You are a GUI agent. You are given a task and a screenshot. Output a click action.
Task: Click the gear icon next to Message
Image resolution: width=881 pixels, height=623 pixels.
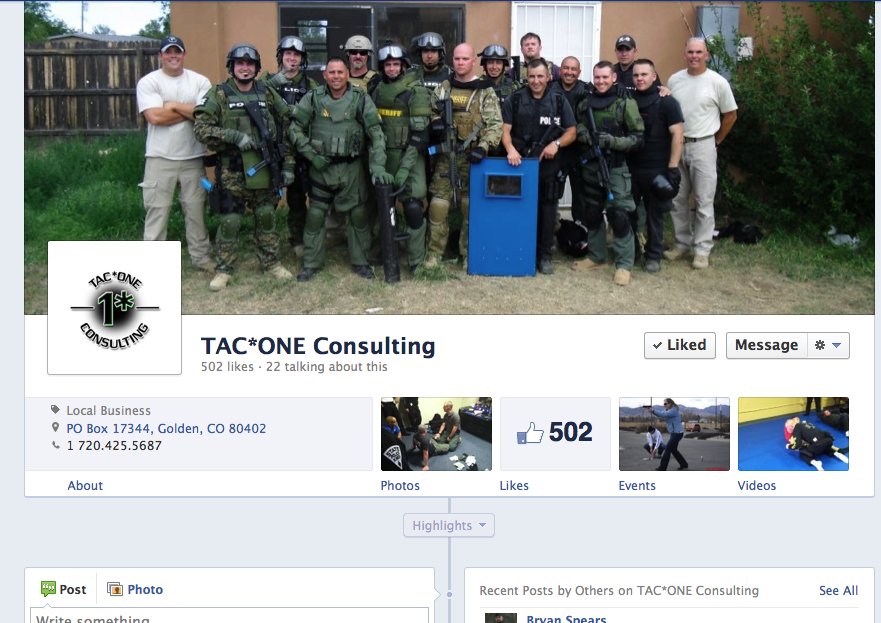820,345
